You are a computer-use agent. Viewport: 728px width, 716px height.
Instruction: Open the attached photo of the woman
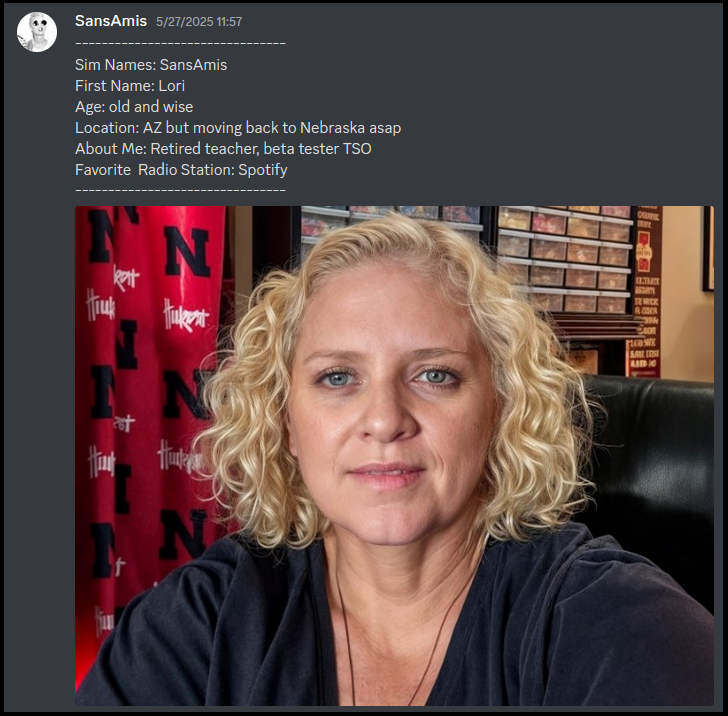pyautogui.click(x=394, y=456)
